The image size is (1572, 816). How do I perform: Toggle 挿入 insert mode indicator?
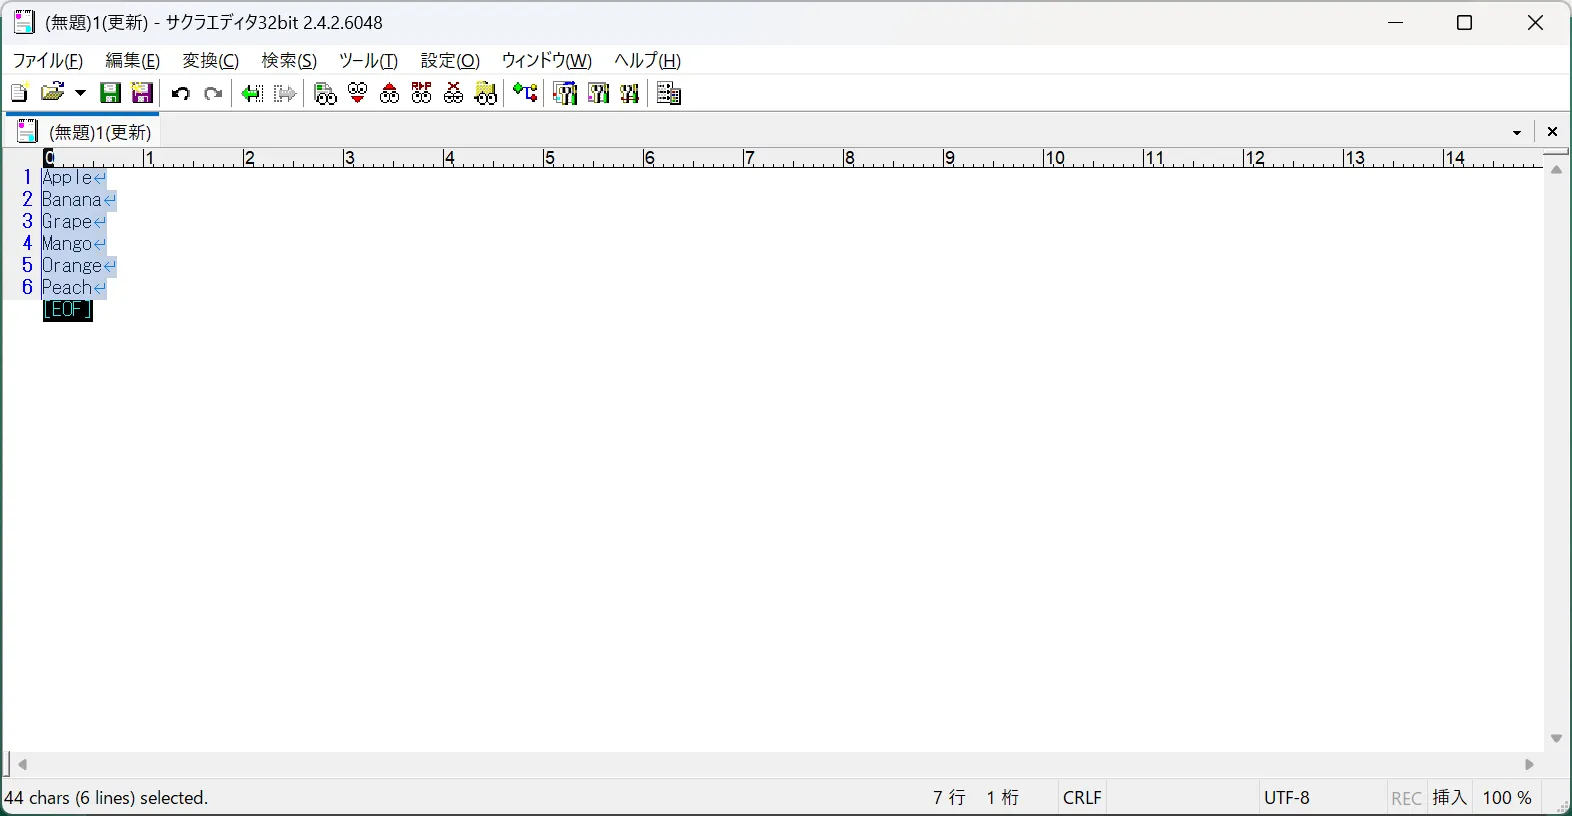(x=1449, y=798)
